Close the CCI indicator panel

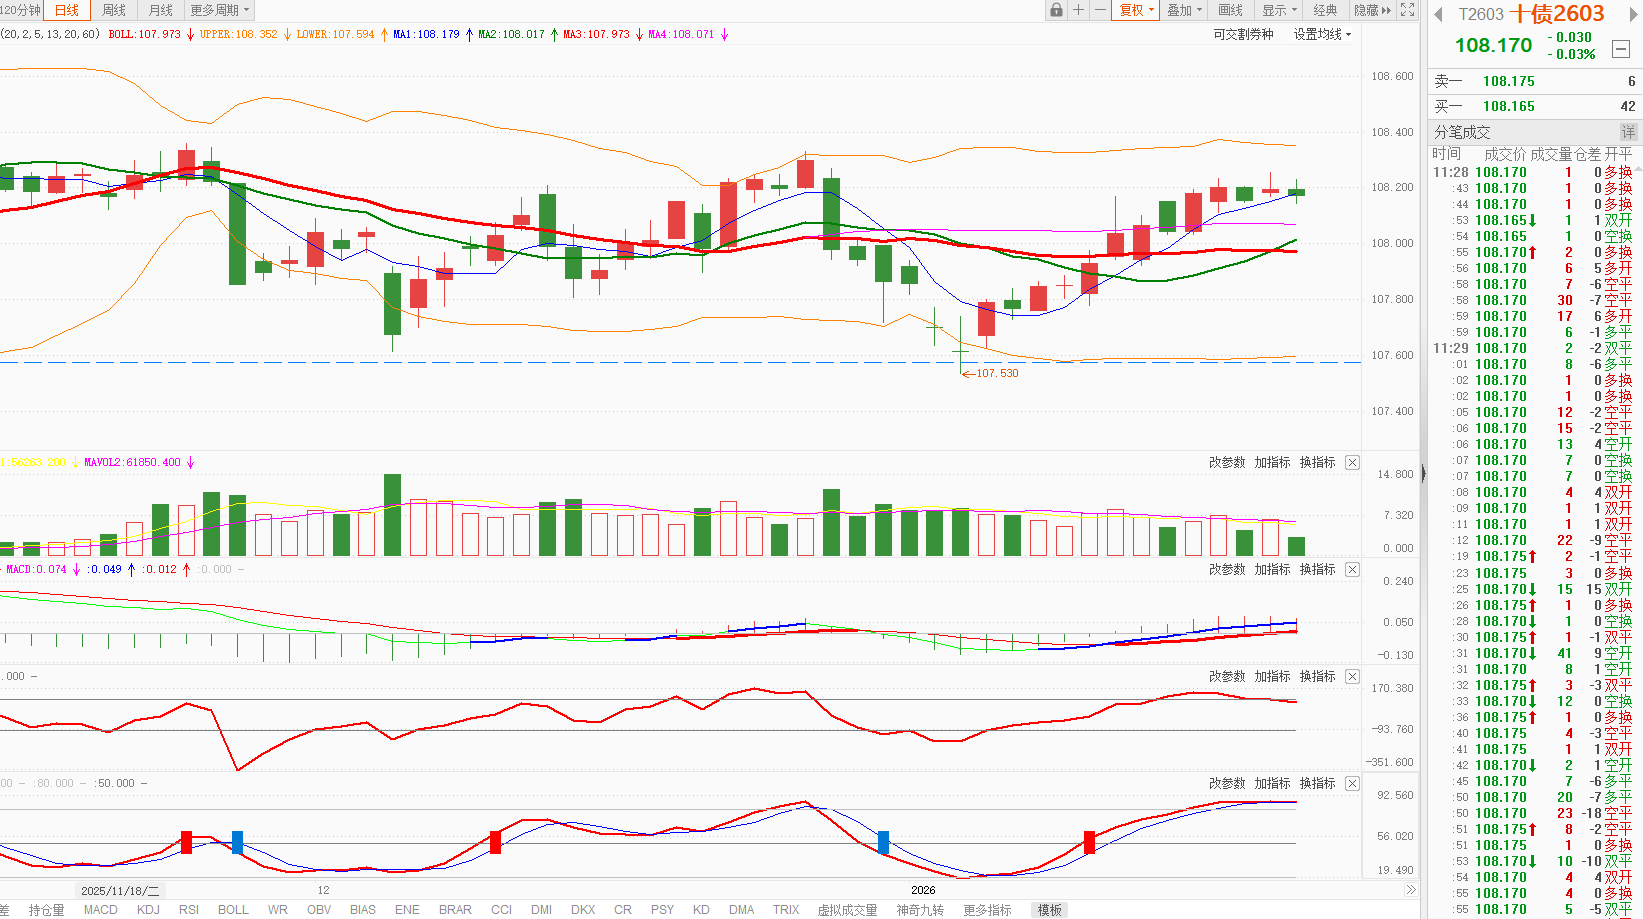(x=1352, y=676)
